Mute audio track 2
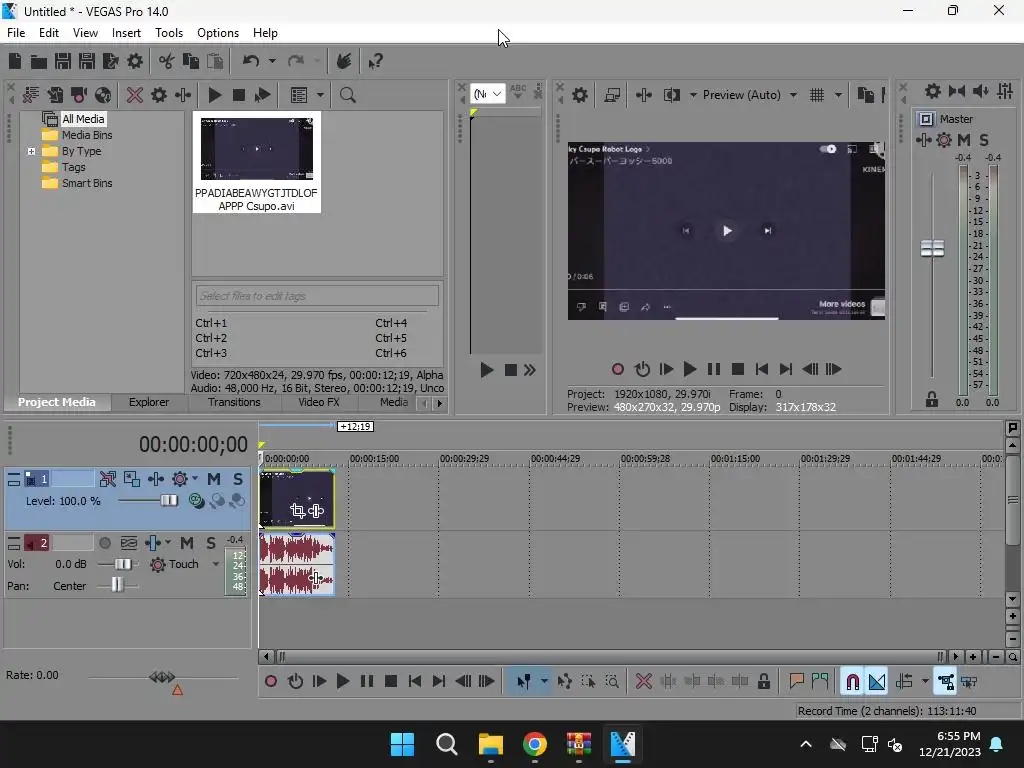This screenshot has width=1024, height=768. pos(187,543)
